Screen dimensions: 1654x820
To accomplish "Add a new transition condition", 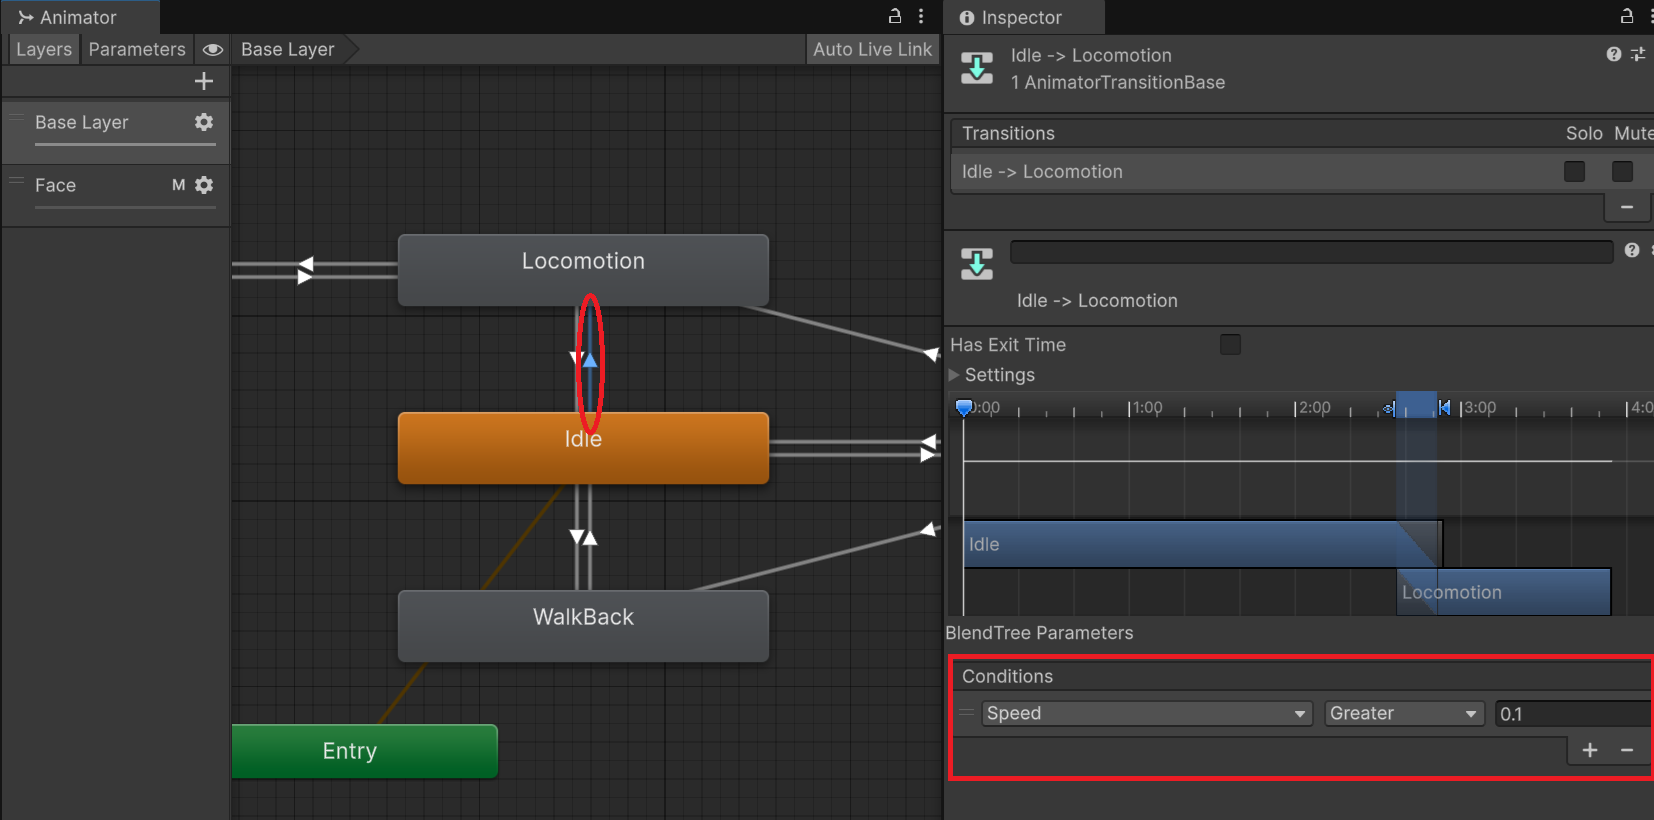I will click(1590, 750).
